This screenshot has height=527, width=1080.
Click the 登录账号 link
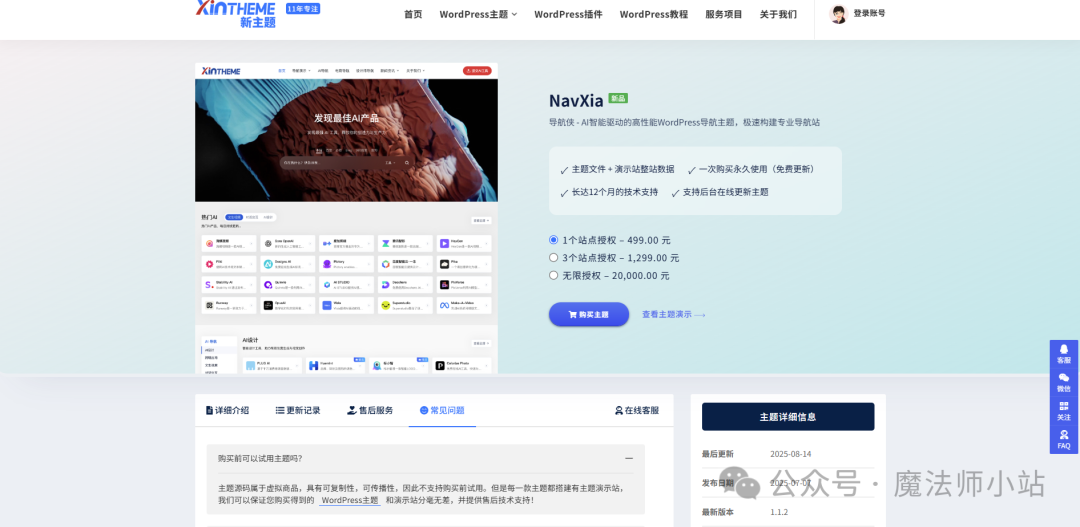(x=869, y=13)
